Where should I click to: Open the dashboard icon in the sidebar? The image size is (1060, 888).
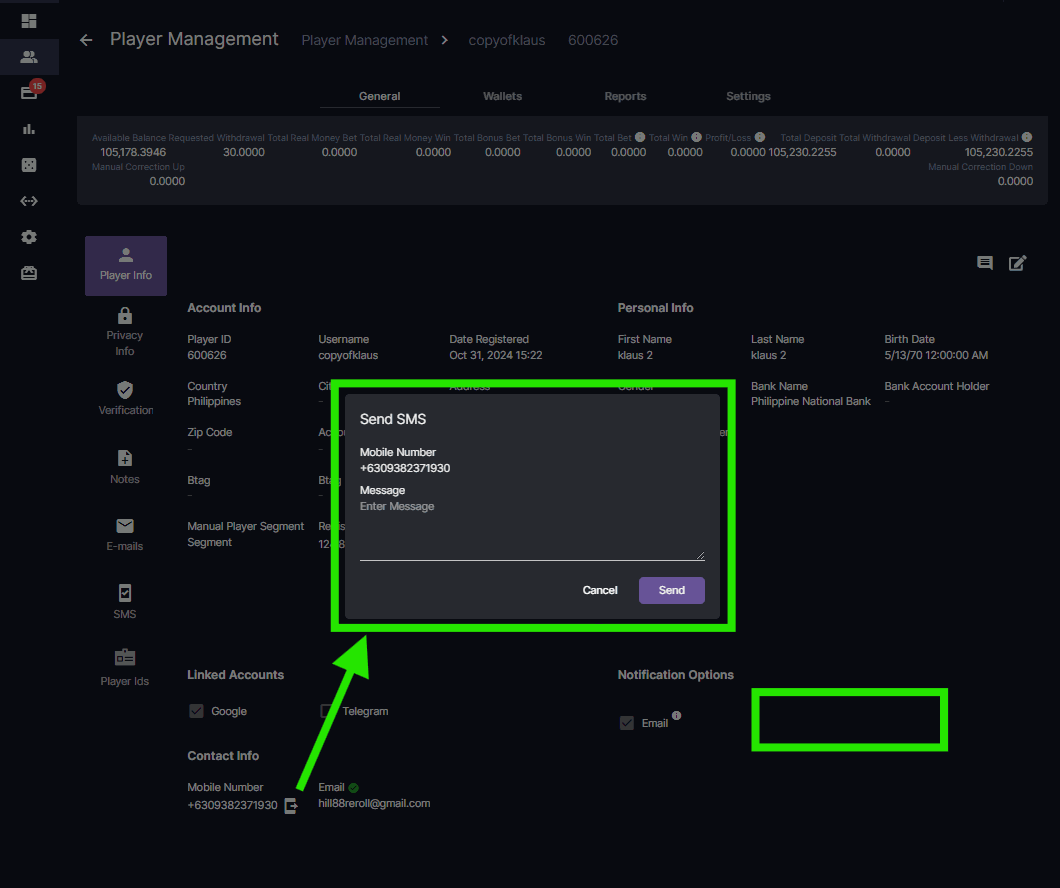[29, 21]
